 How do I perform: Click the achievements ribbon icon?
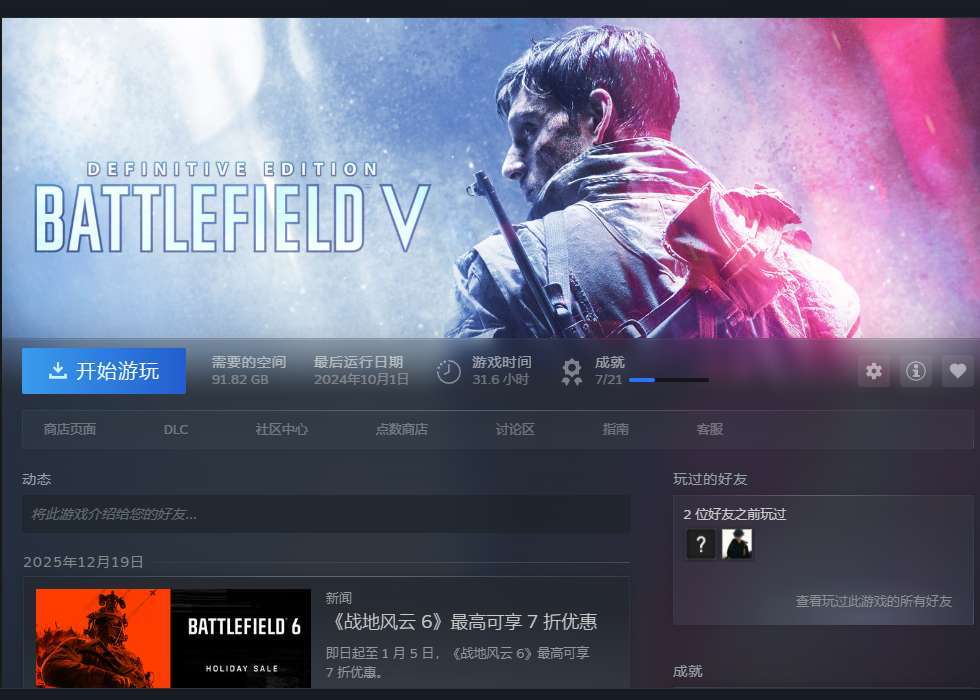point(571,372)
